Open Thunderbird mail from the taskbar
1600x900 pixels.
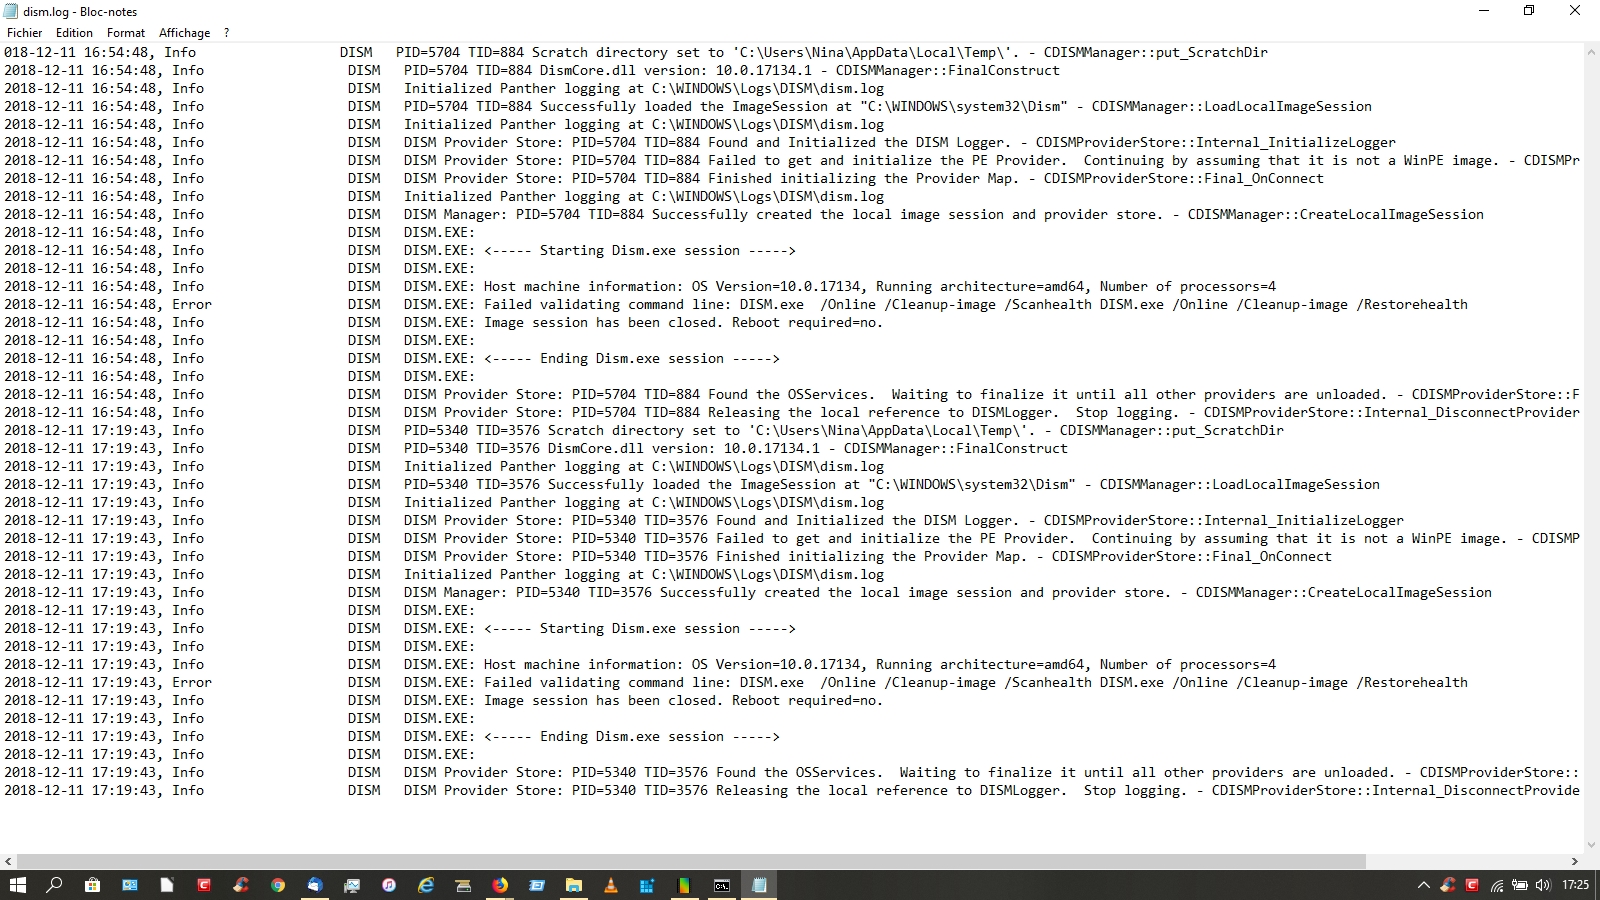[x=315, y=885]
